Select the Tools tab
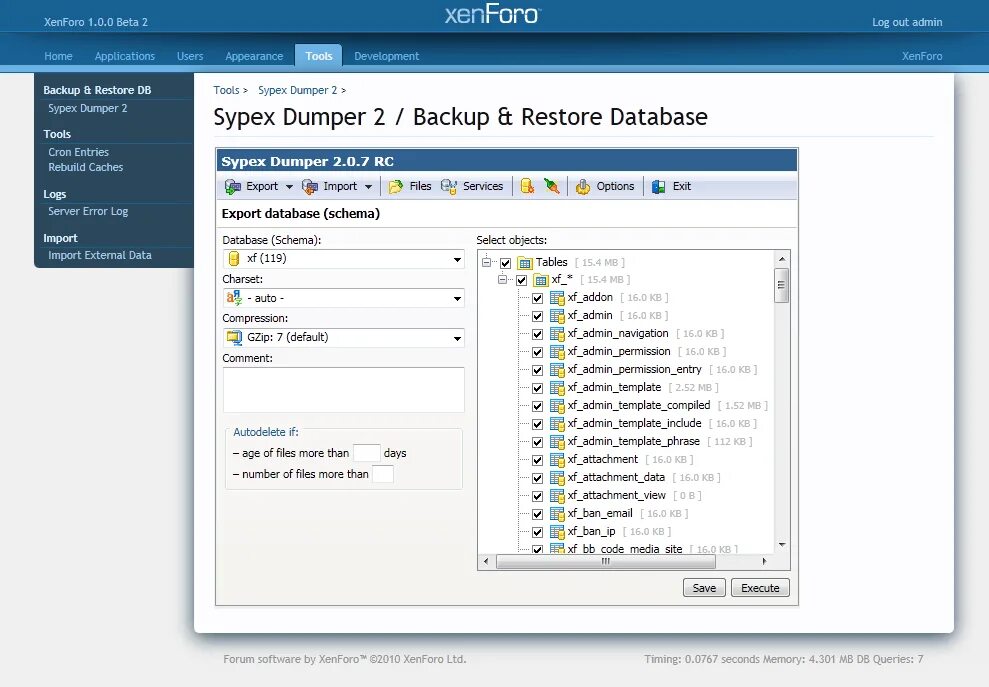This screenshot has height=687, width=989. click(x=319, y=56)
